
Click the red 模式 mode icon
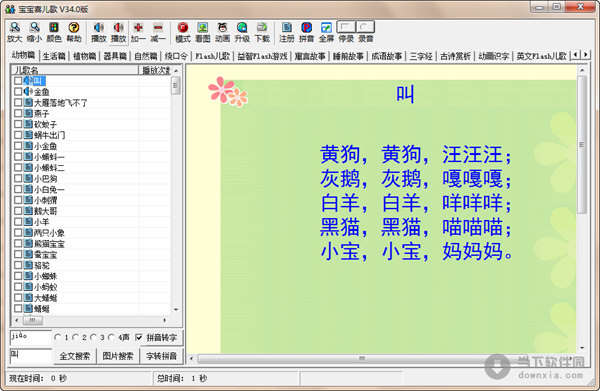tap(183, 27)
